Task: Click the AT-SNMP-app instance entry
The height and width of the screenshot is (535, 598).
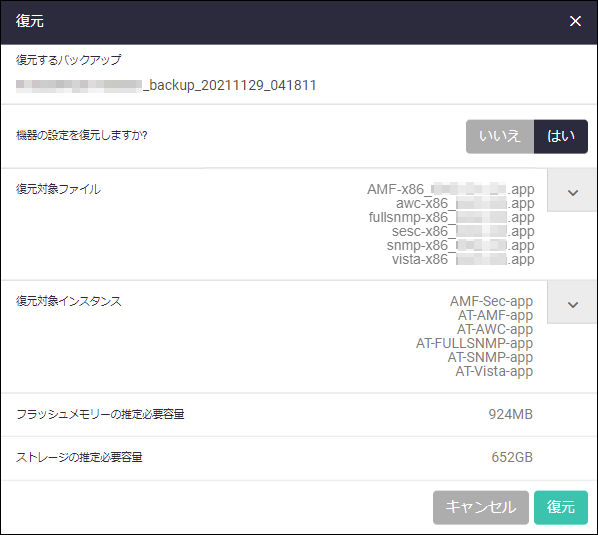Action: point(490,358)
